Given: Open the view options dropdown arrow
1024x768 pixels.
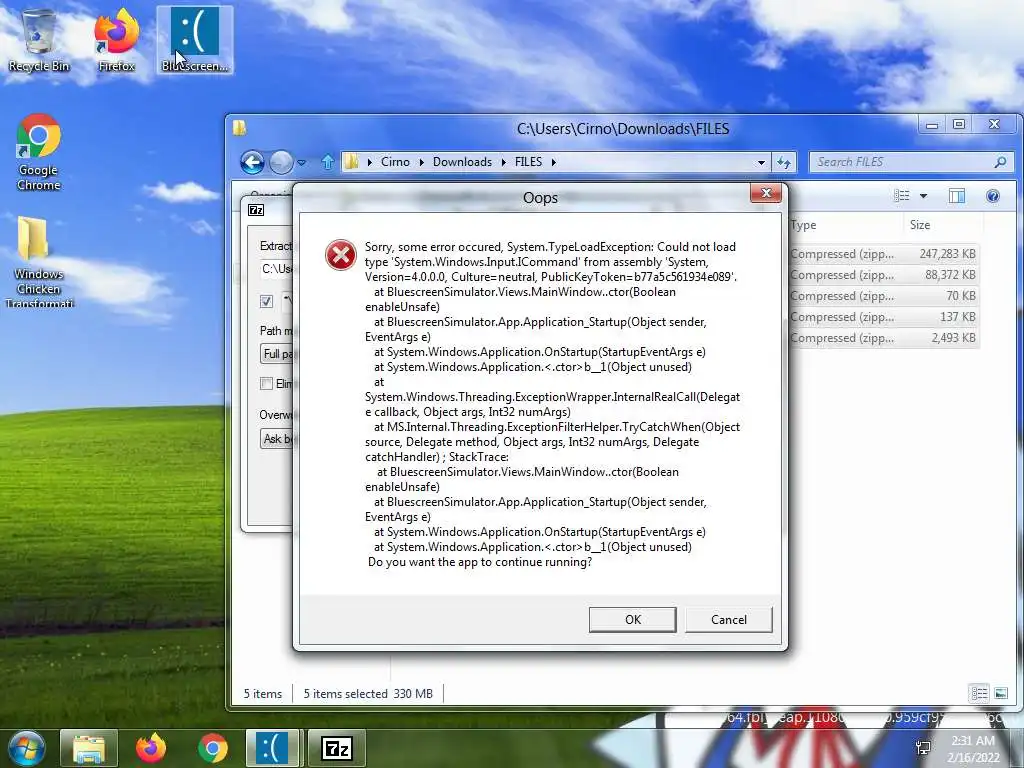Looking at the screenshot, I should click(923, 196).
